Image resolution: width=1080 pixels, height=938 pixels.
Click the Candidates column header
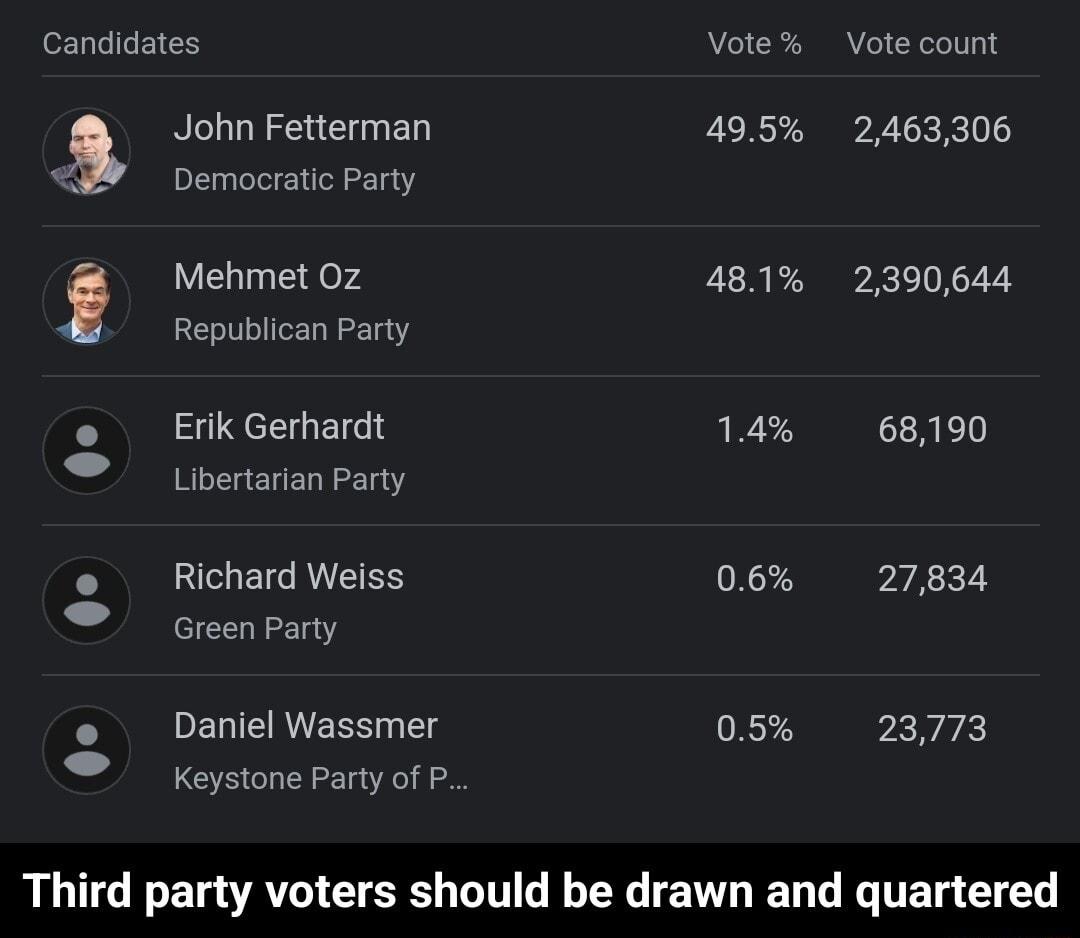coord(120,43)
